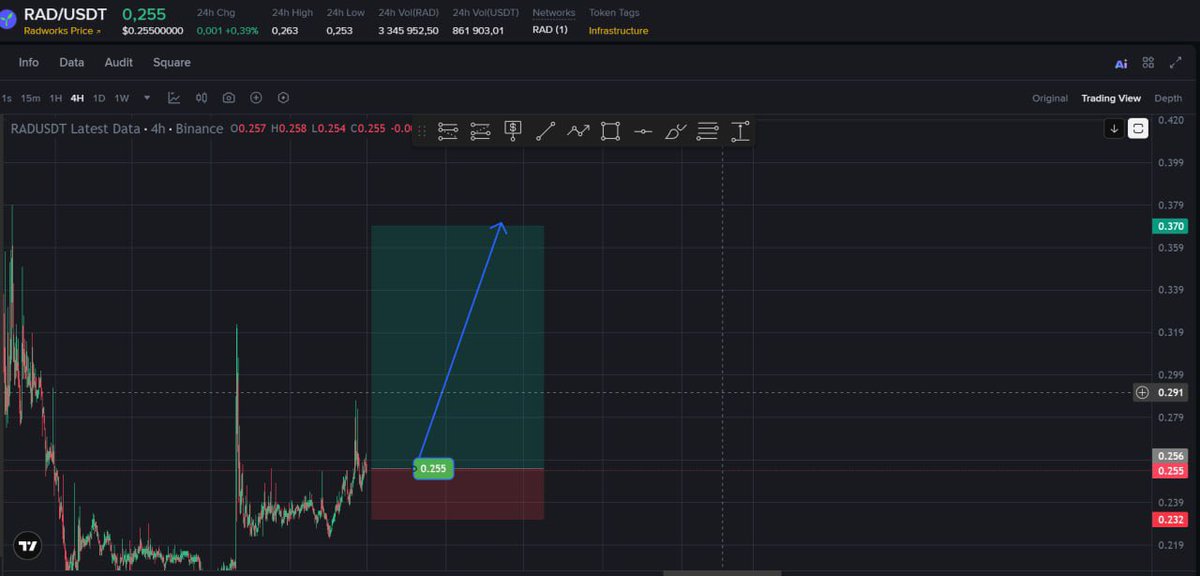Screen dimensions: 1200x576
Task: Open chart settings hexagon icon
Action: [x=283, y=98]
